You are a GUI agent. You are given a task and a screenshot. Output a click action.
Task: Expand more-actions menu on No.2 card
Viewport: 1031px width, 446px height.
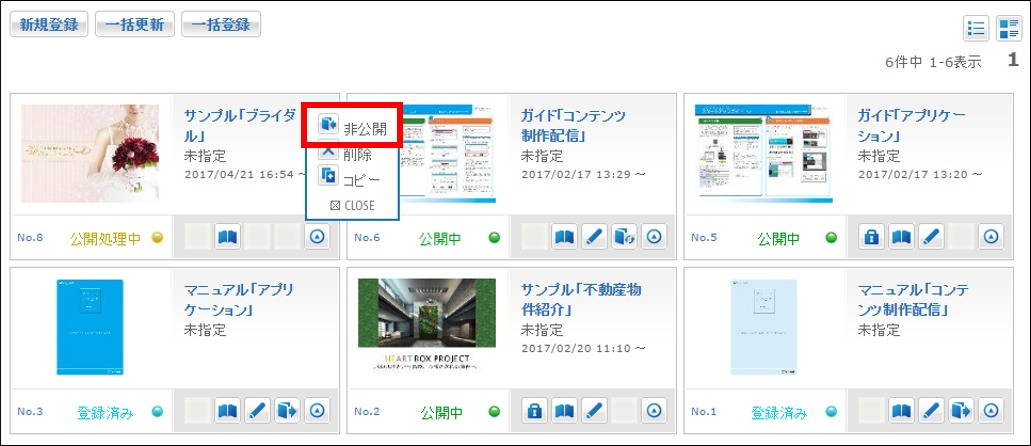point(654,411)
